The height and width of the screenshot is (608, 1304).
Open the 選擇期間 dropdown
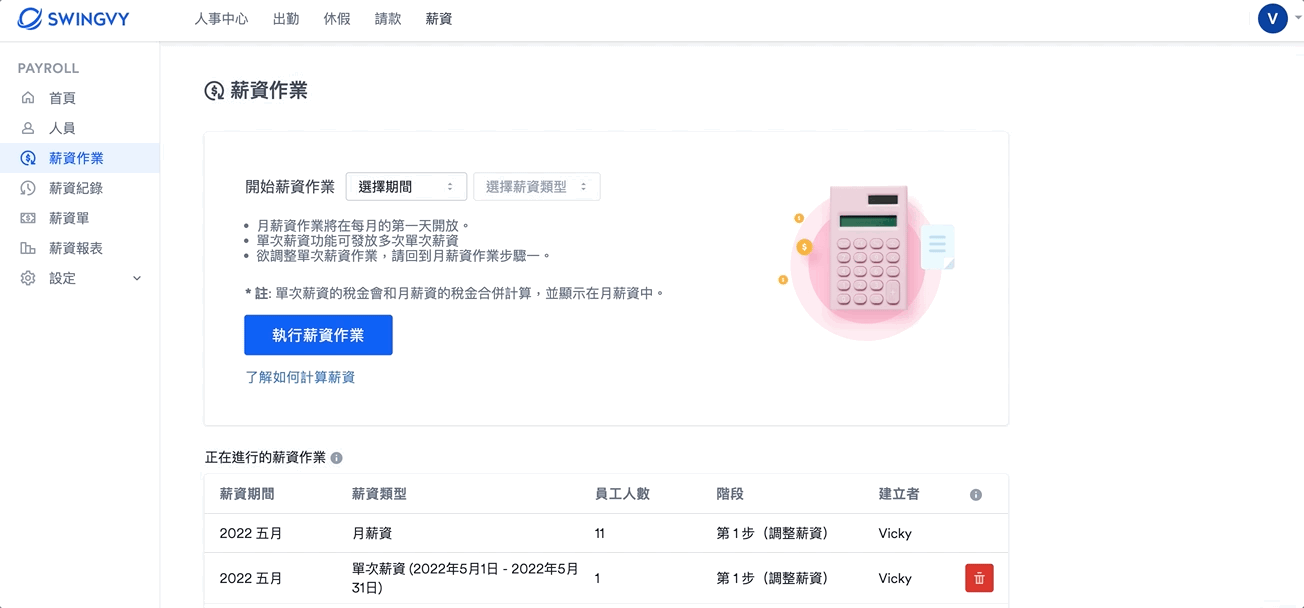pyautogui.click(x=406, y=186)
